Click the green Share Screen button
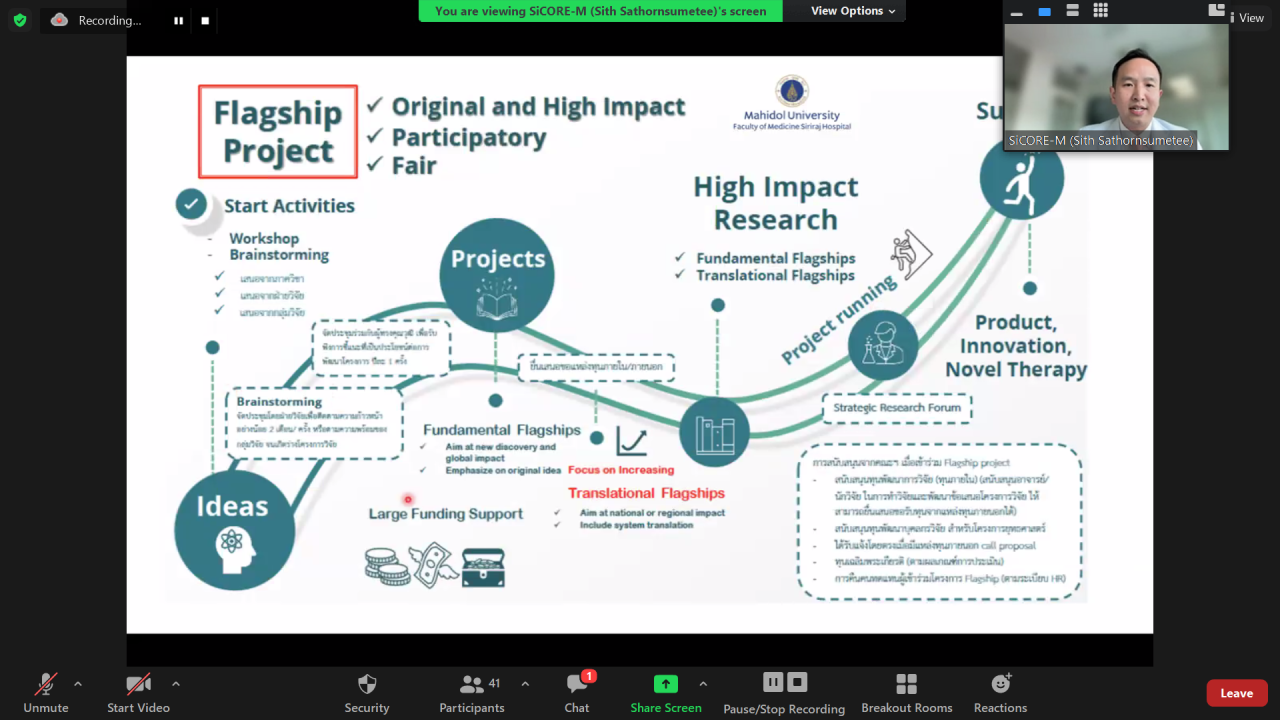The width and height of the screenshot is (1280, 720). (665, 692)
